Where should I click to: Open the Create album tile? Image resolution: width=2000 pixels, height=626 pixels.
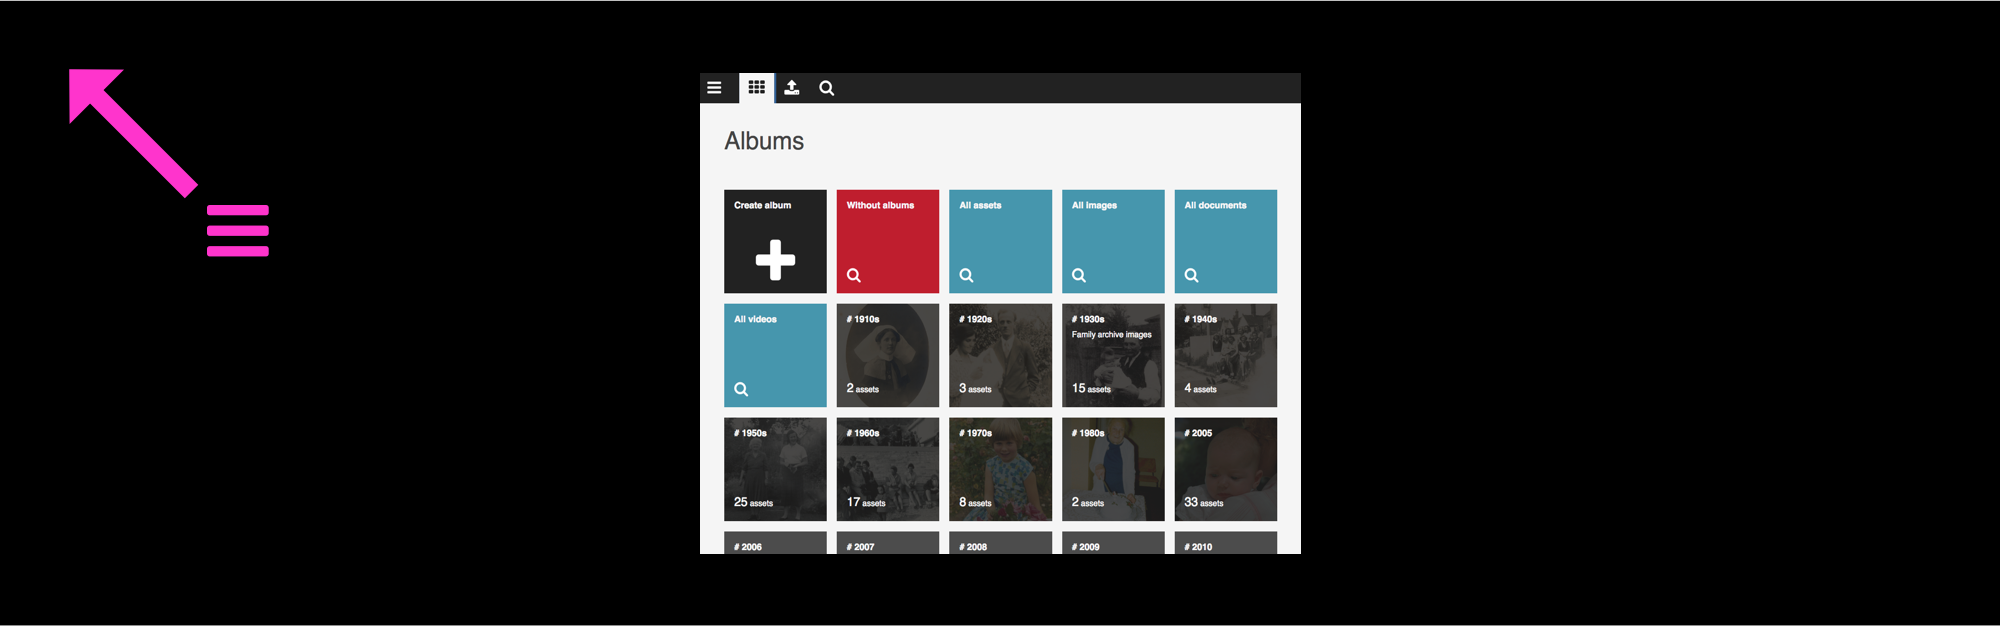coord(775,241)
